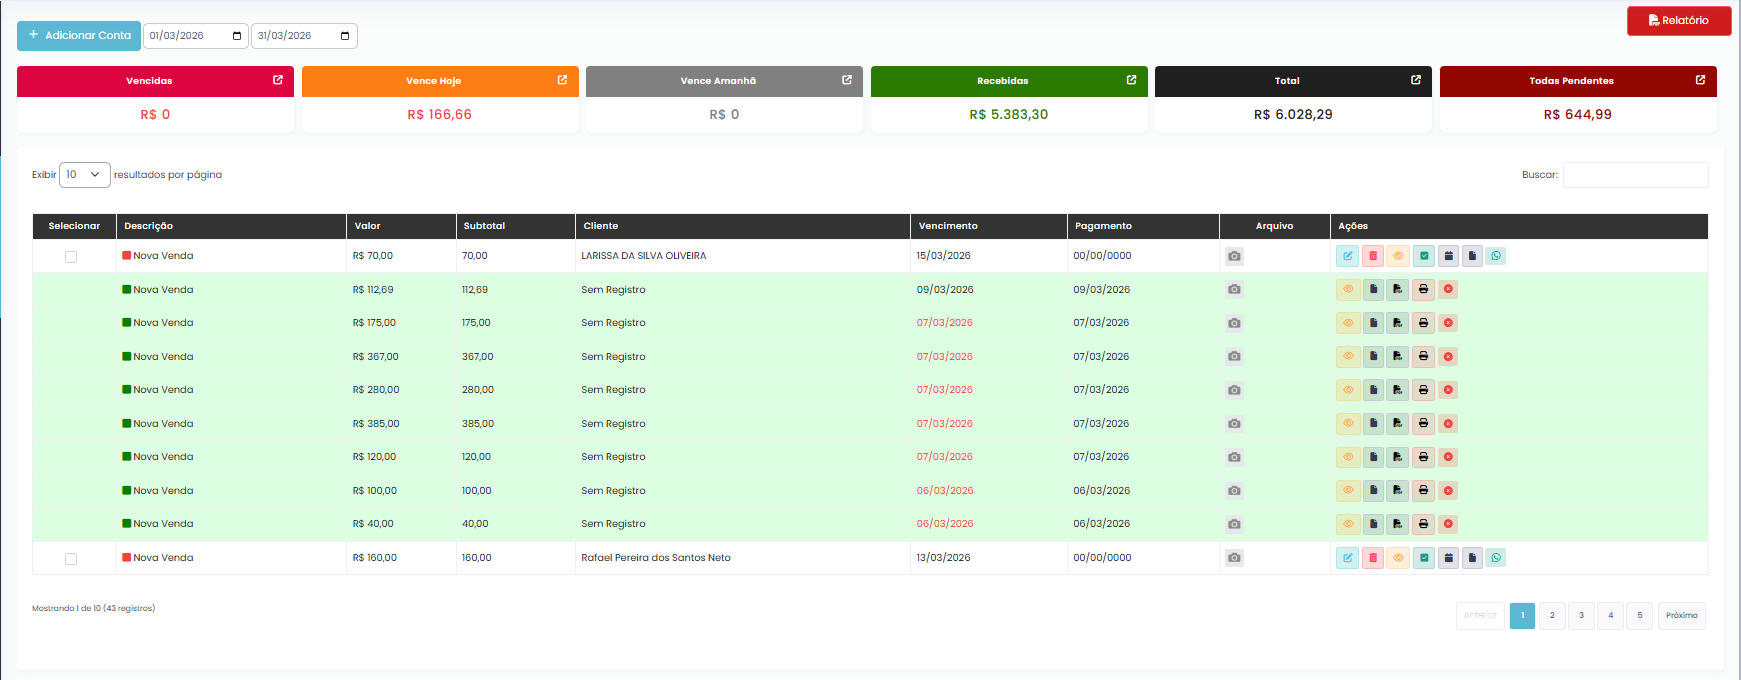The image size is (1741, 680).
Task: Open results per page dropdown showing 10
Action: (84, 175)
